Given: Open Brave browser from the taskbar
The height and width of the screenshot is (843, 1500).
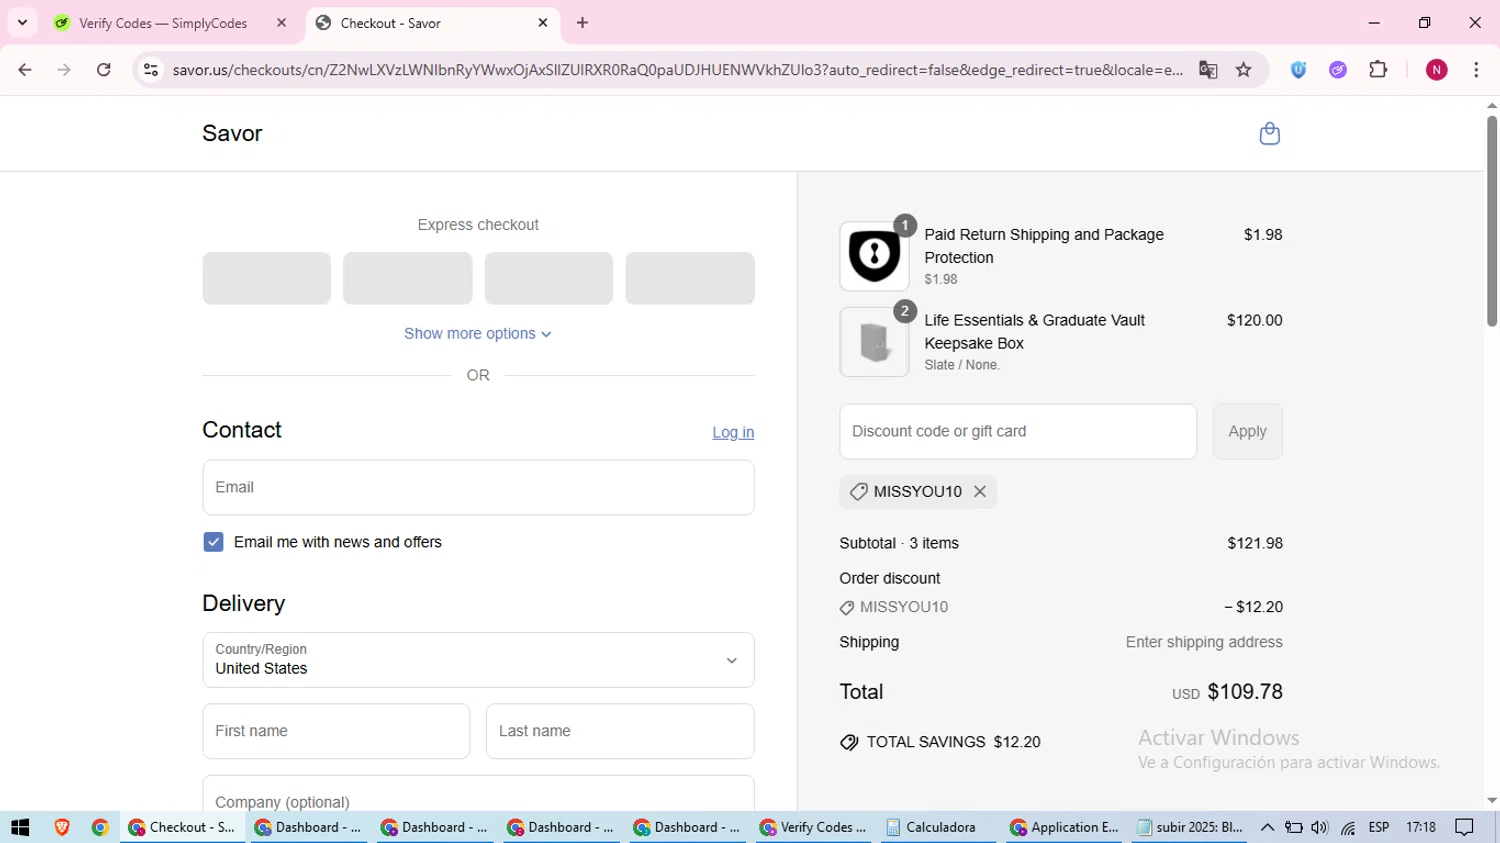Looking at the screenshot, I should (x=62, y=827).
